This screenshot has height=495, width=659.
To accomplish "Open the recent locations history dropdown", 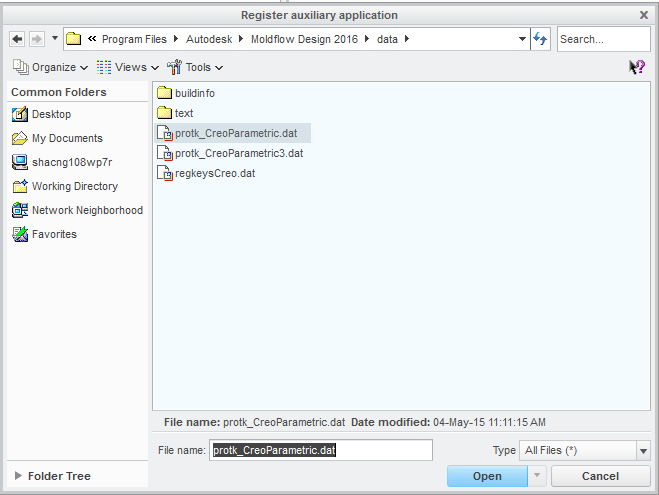I will click(55, 38).
